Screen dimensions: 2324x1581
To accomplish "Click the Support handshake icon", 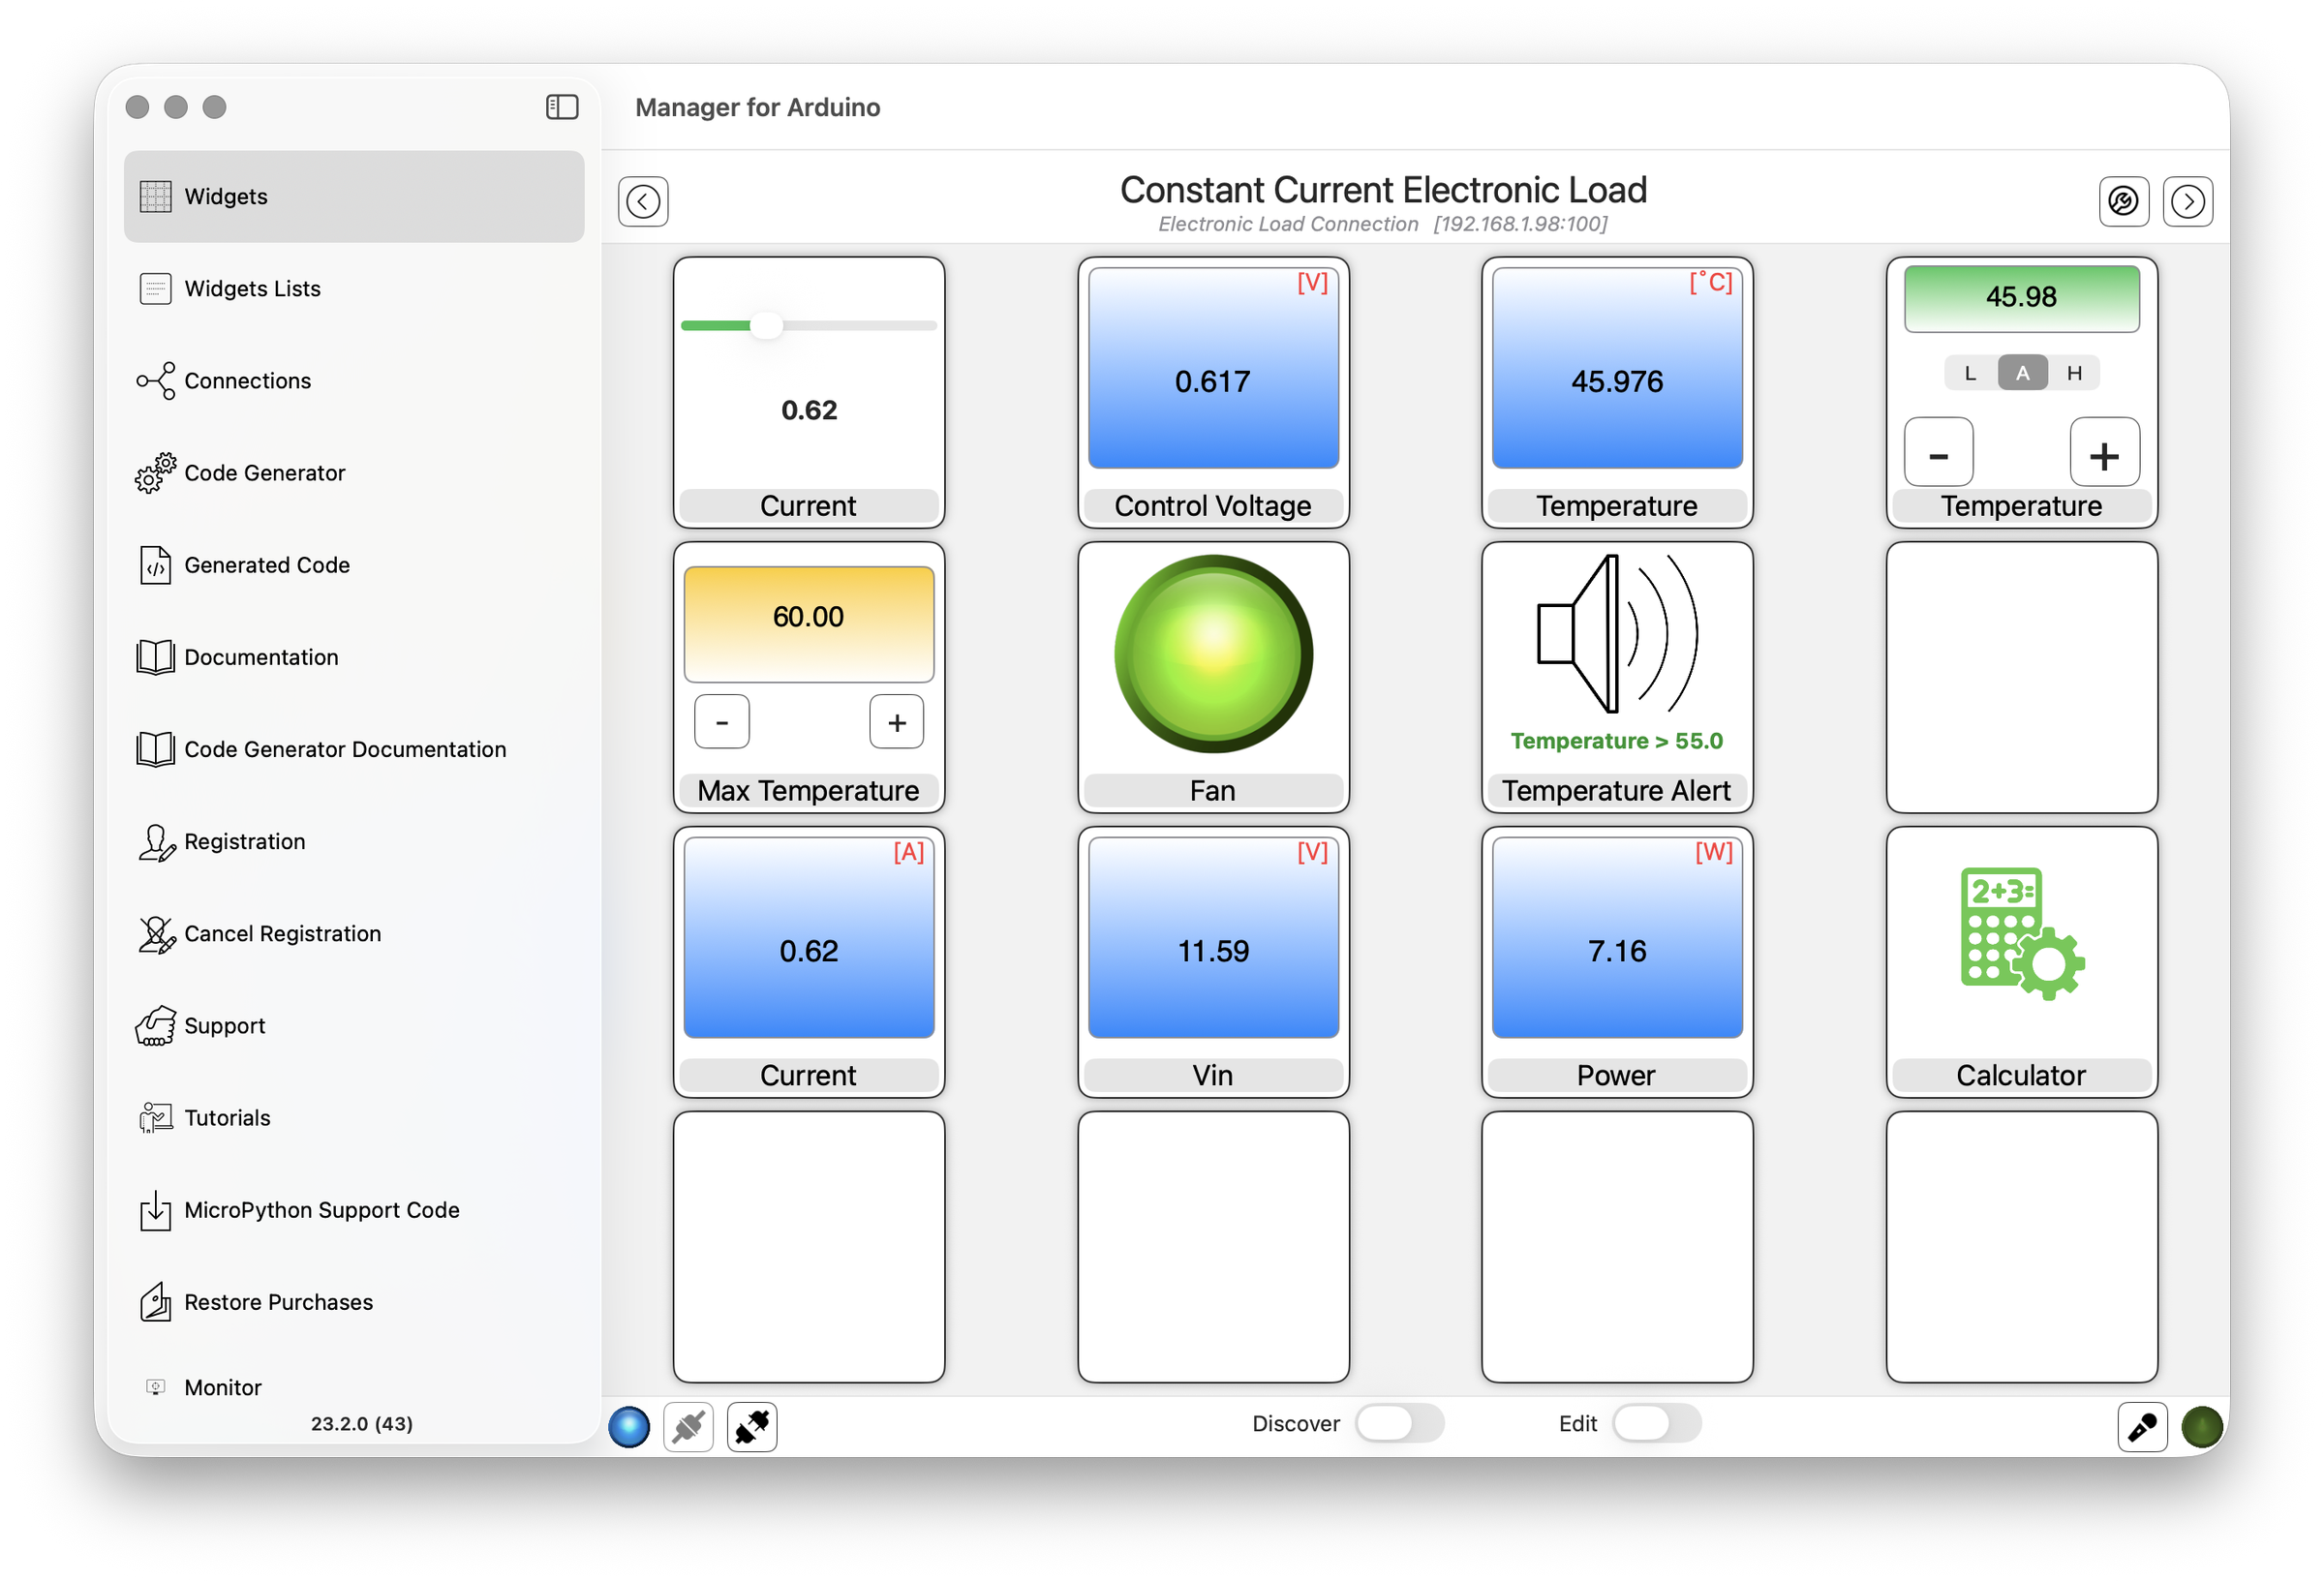I will [155, 1026].
